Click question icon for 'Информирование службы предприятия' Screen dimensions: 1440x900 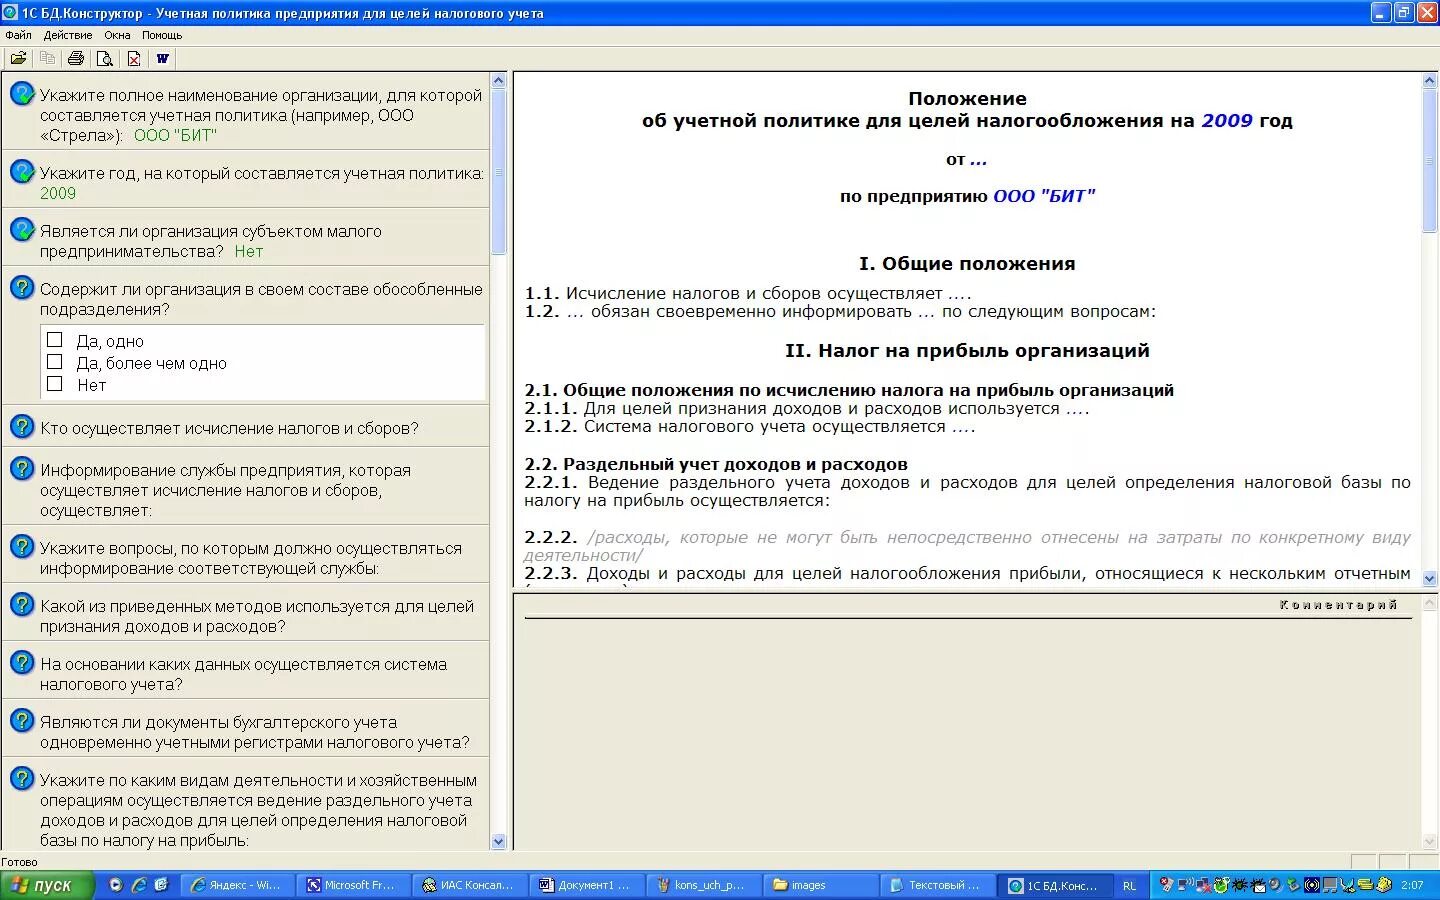pyautogui.click(x=22, y=469)
